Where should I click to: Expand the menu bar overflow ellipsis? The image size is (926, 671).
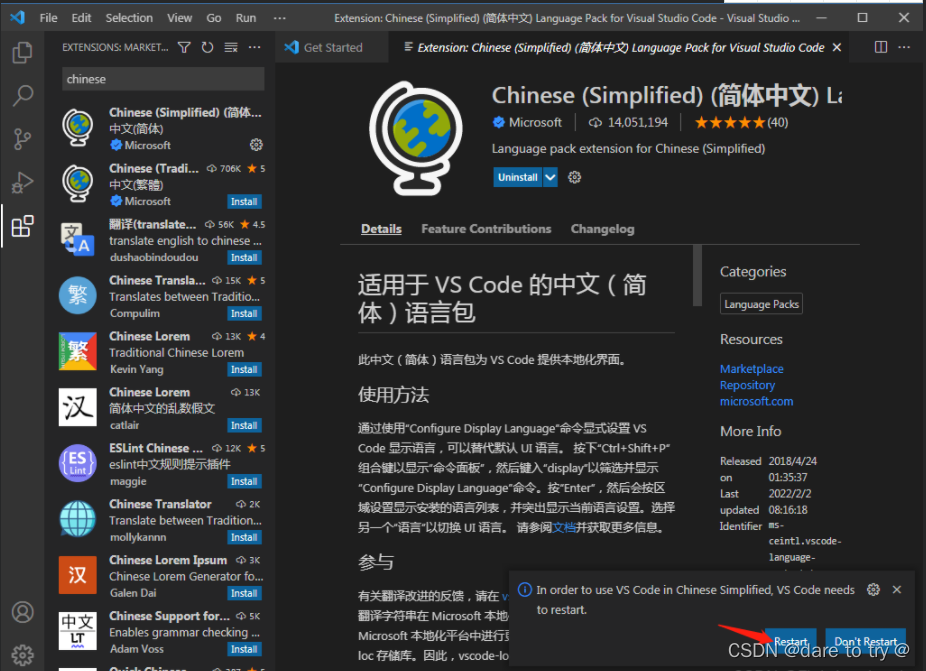(x=278, y=18)
